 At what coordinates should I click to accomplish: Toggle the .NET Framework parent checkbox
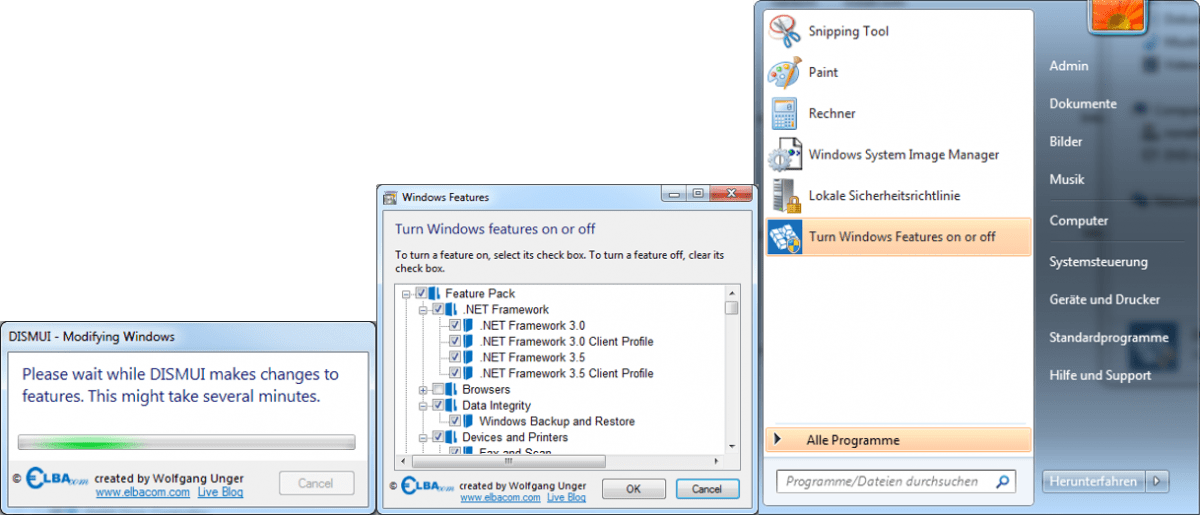pos(438,309)
